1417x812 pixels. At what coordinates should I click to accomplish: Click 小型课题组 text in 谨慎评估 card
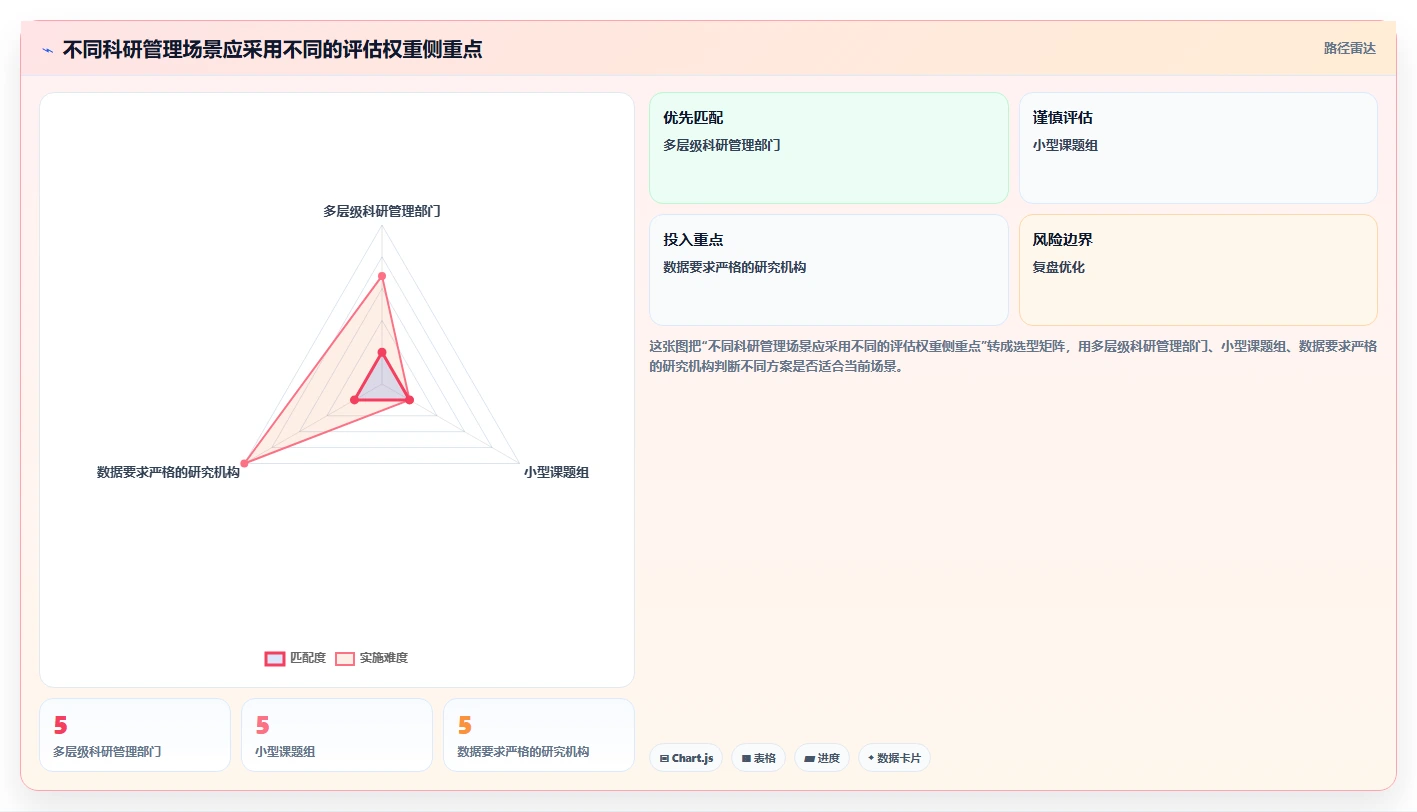click(1066, 145)
